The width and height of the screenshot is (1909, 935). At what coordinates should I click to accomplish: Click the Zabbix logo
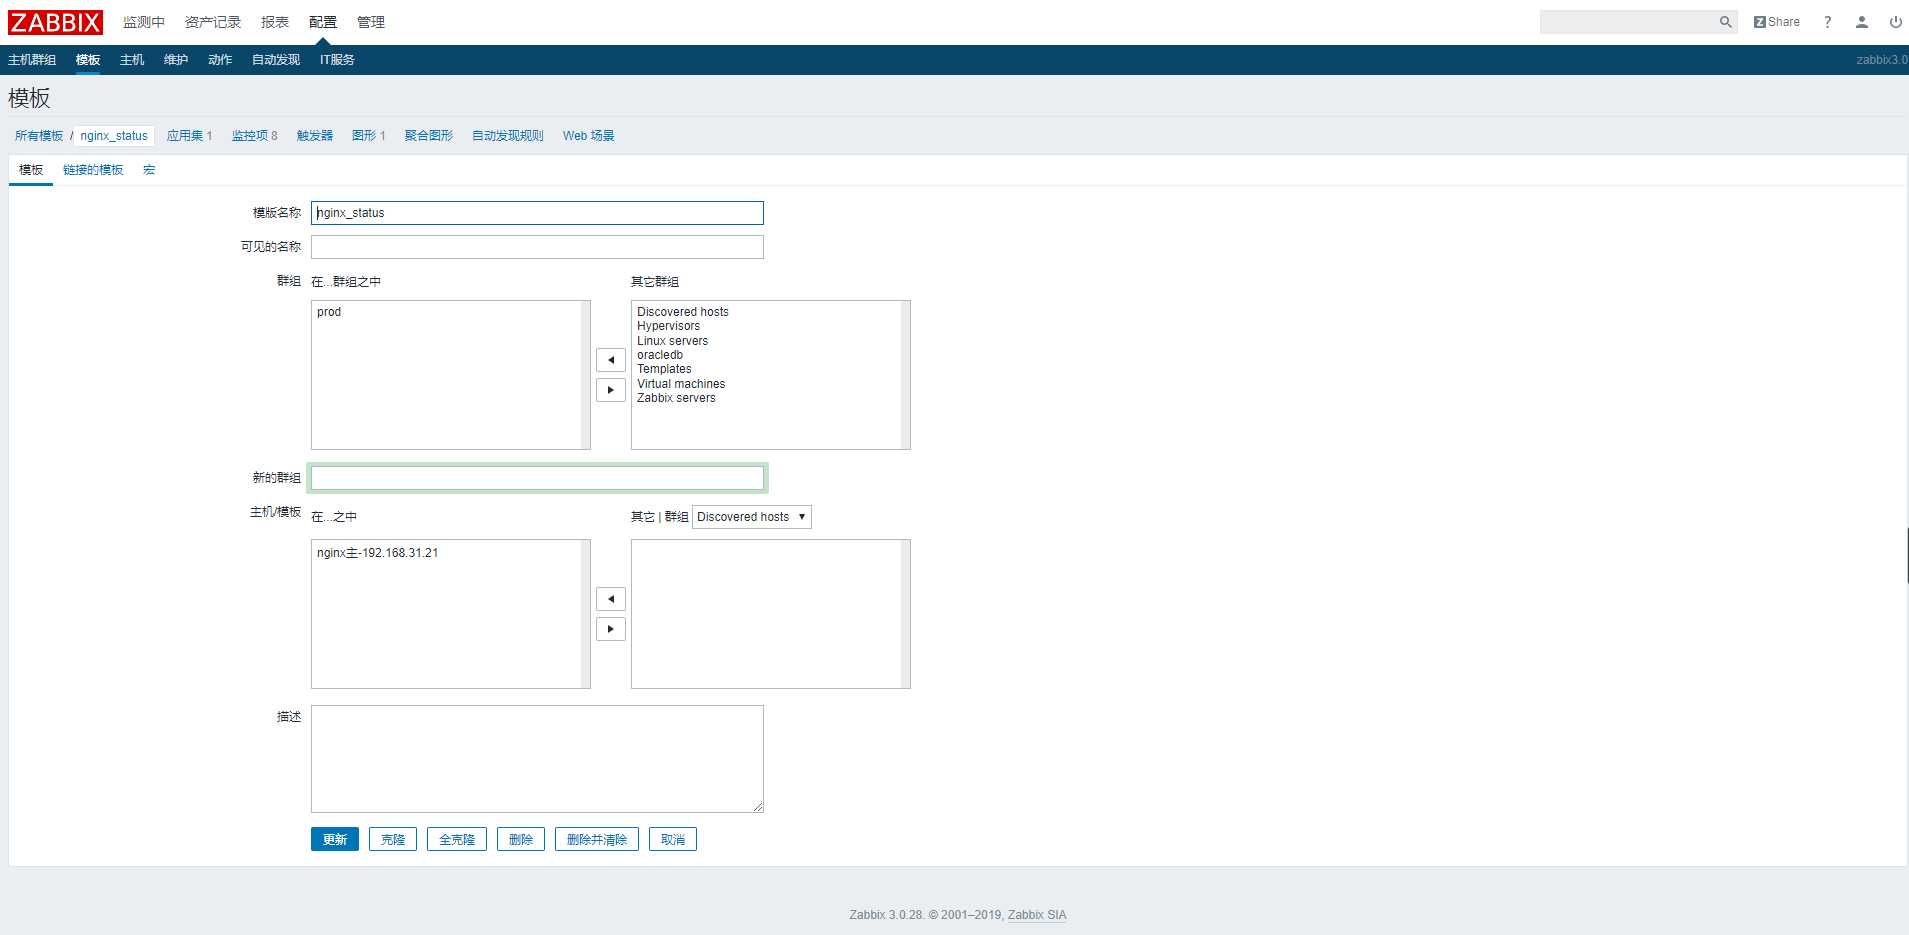tap(55, 22)
